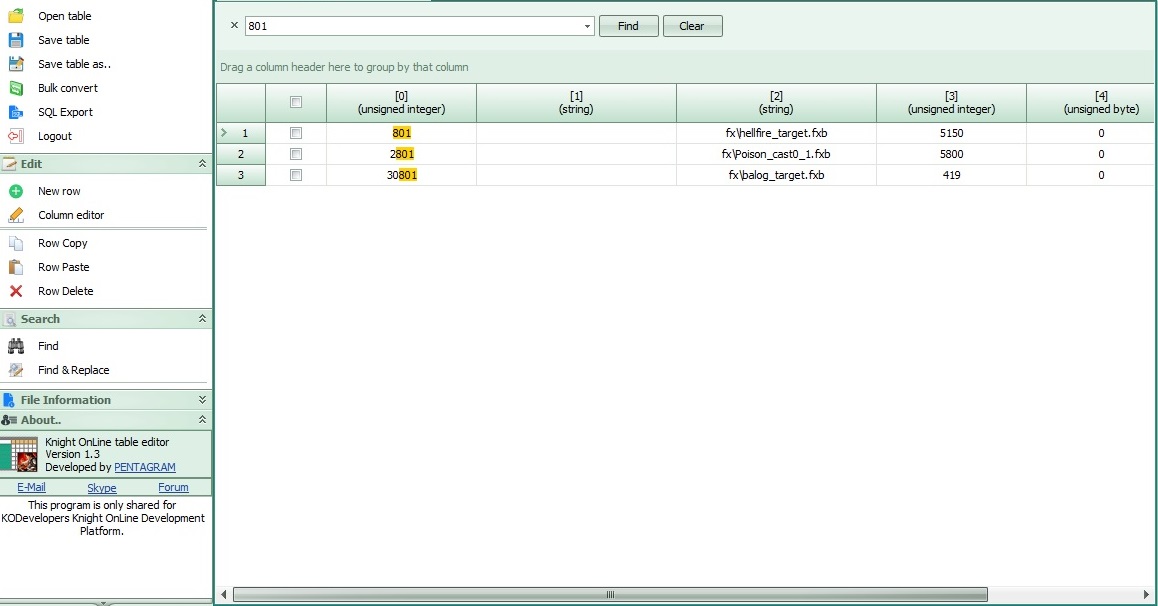
Task: Click the SQL Export icon
Action: click(x=16, y=112)
